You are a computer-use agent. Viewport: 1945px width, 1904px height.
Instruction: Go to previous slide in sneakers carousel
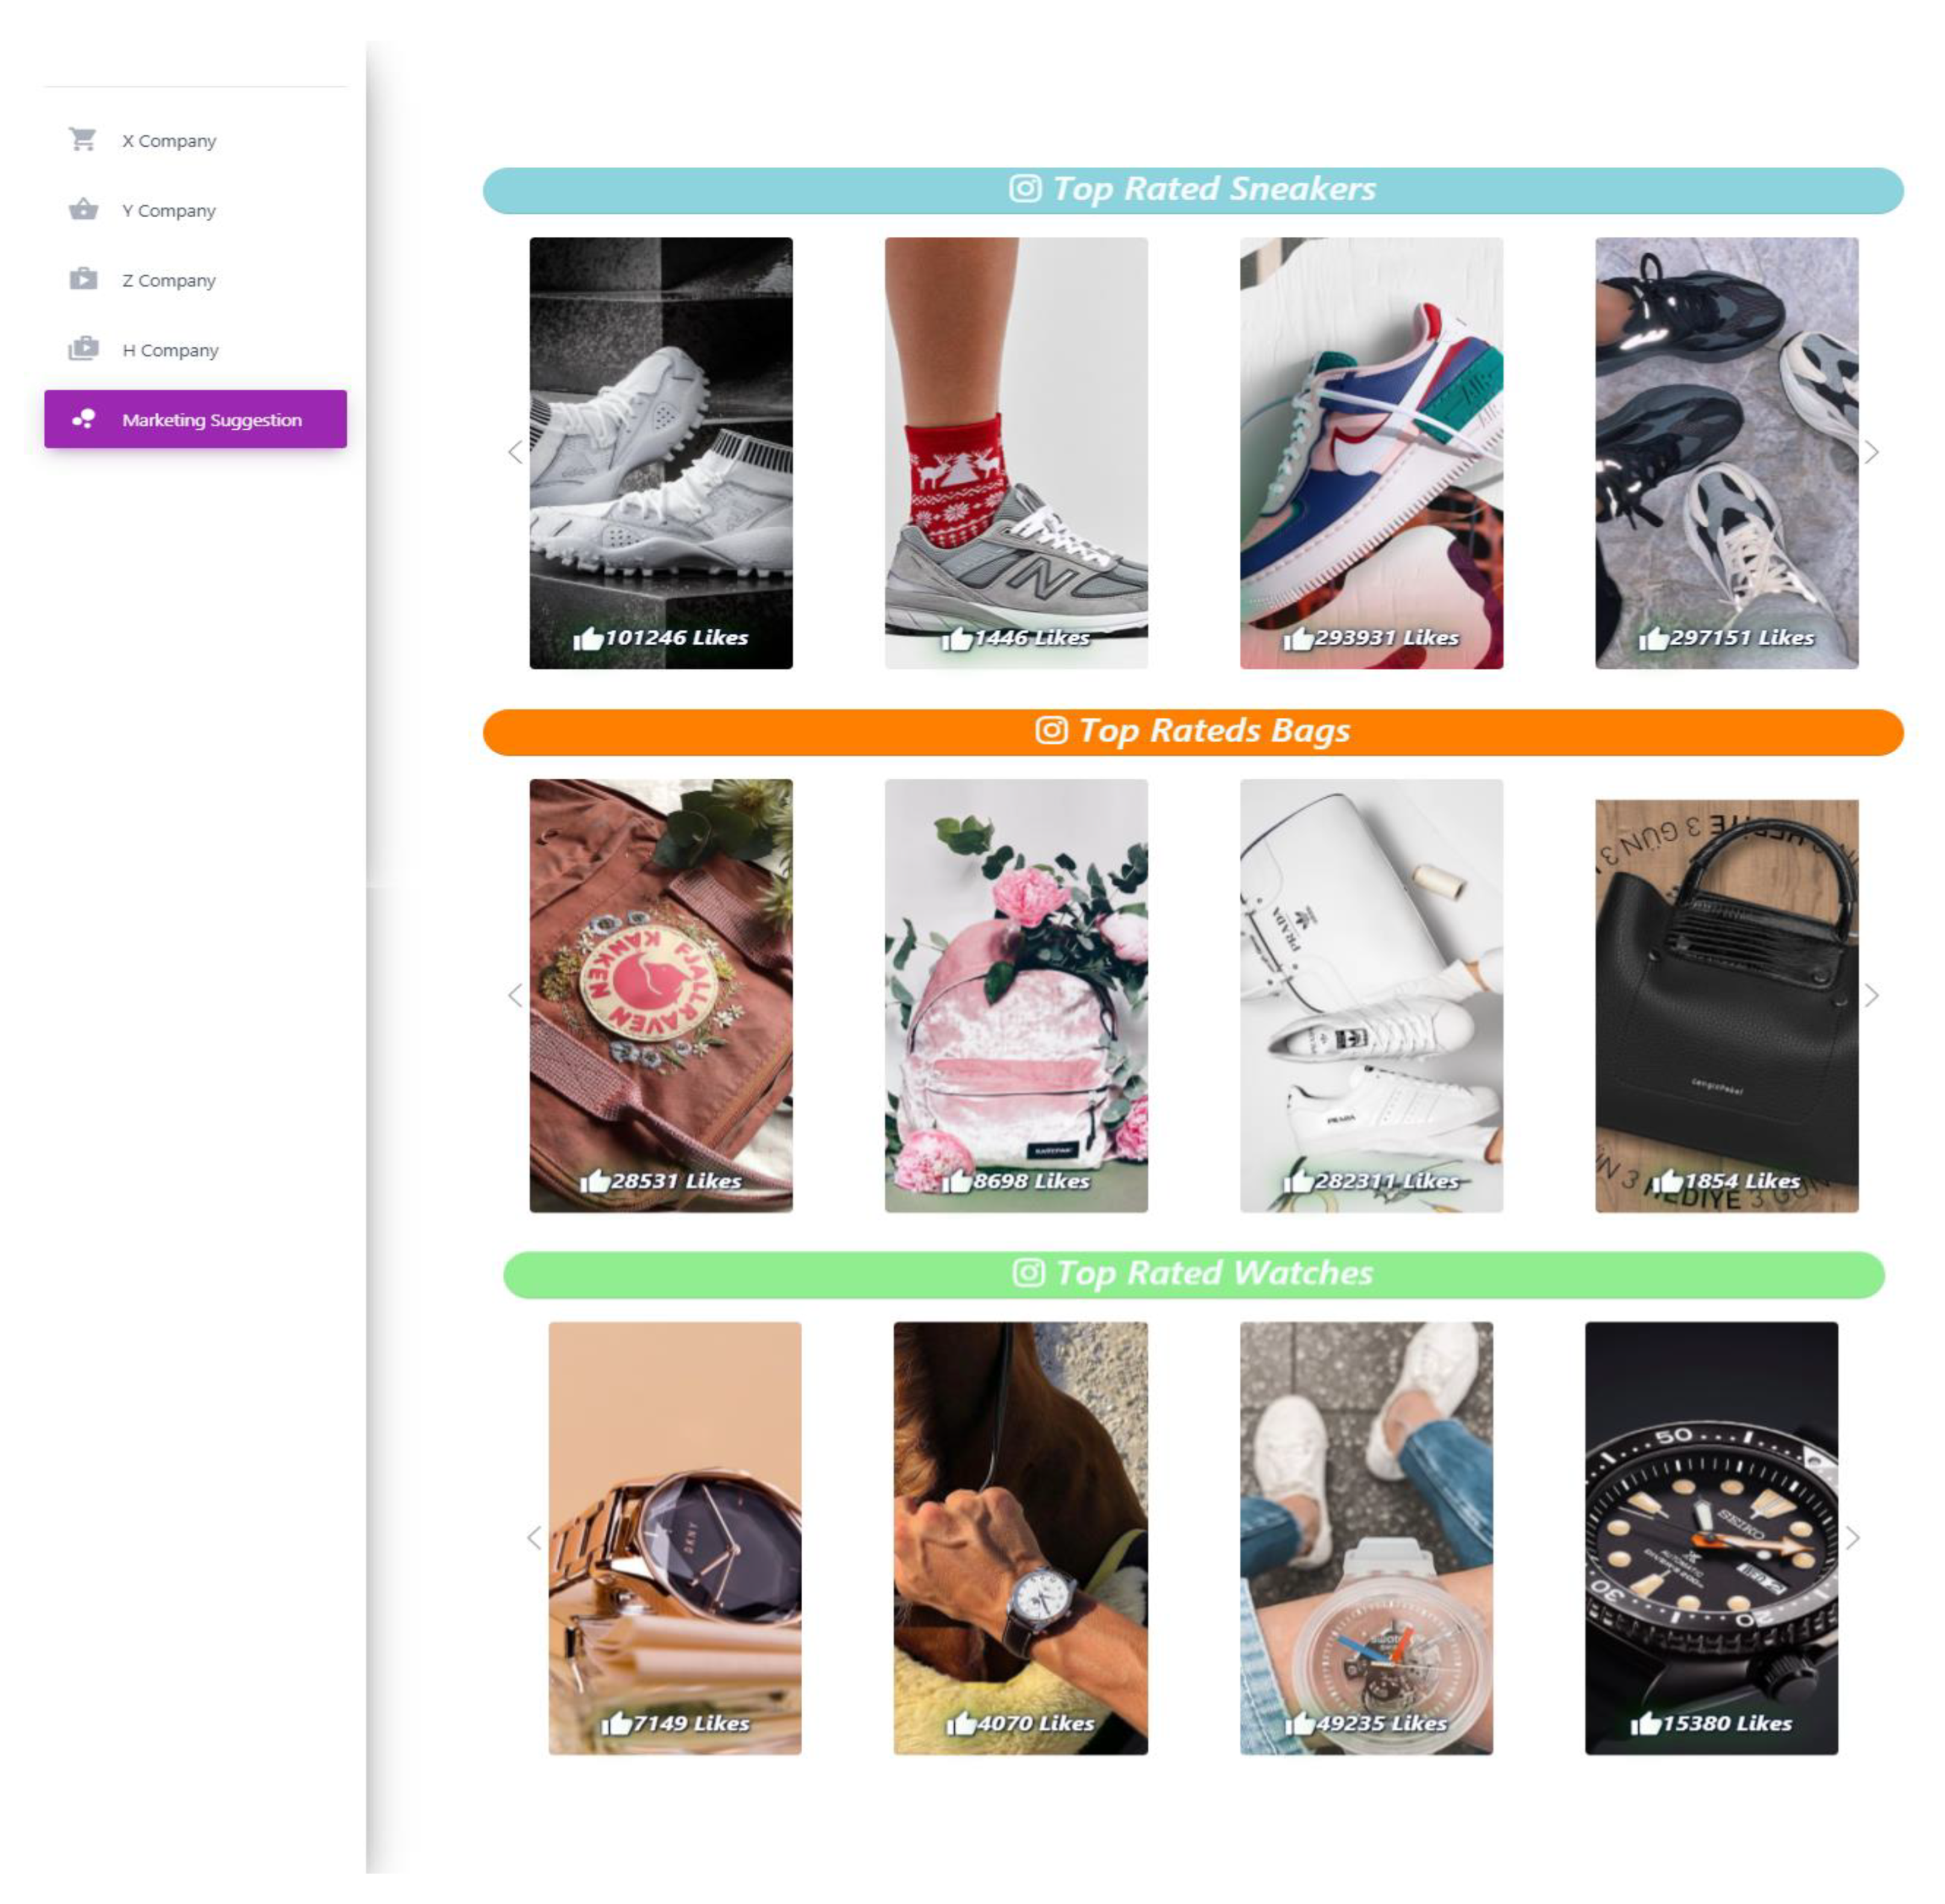[x=514, y=452]
